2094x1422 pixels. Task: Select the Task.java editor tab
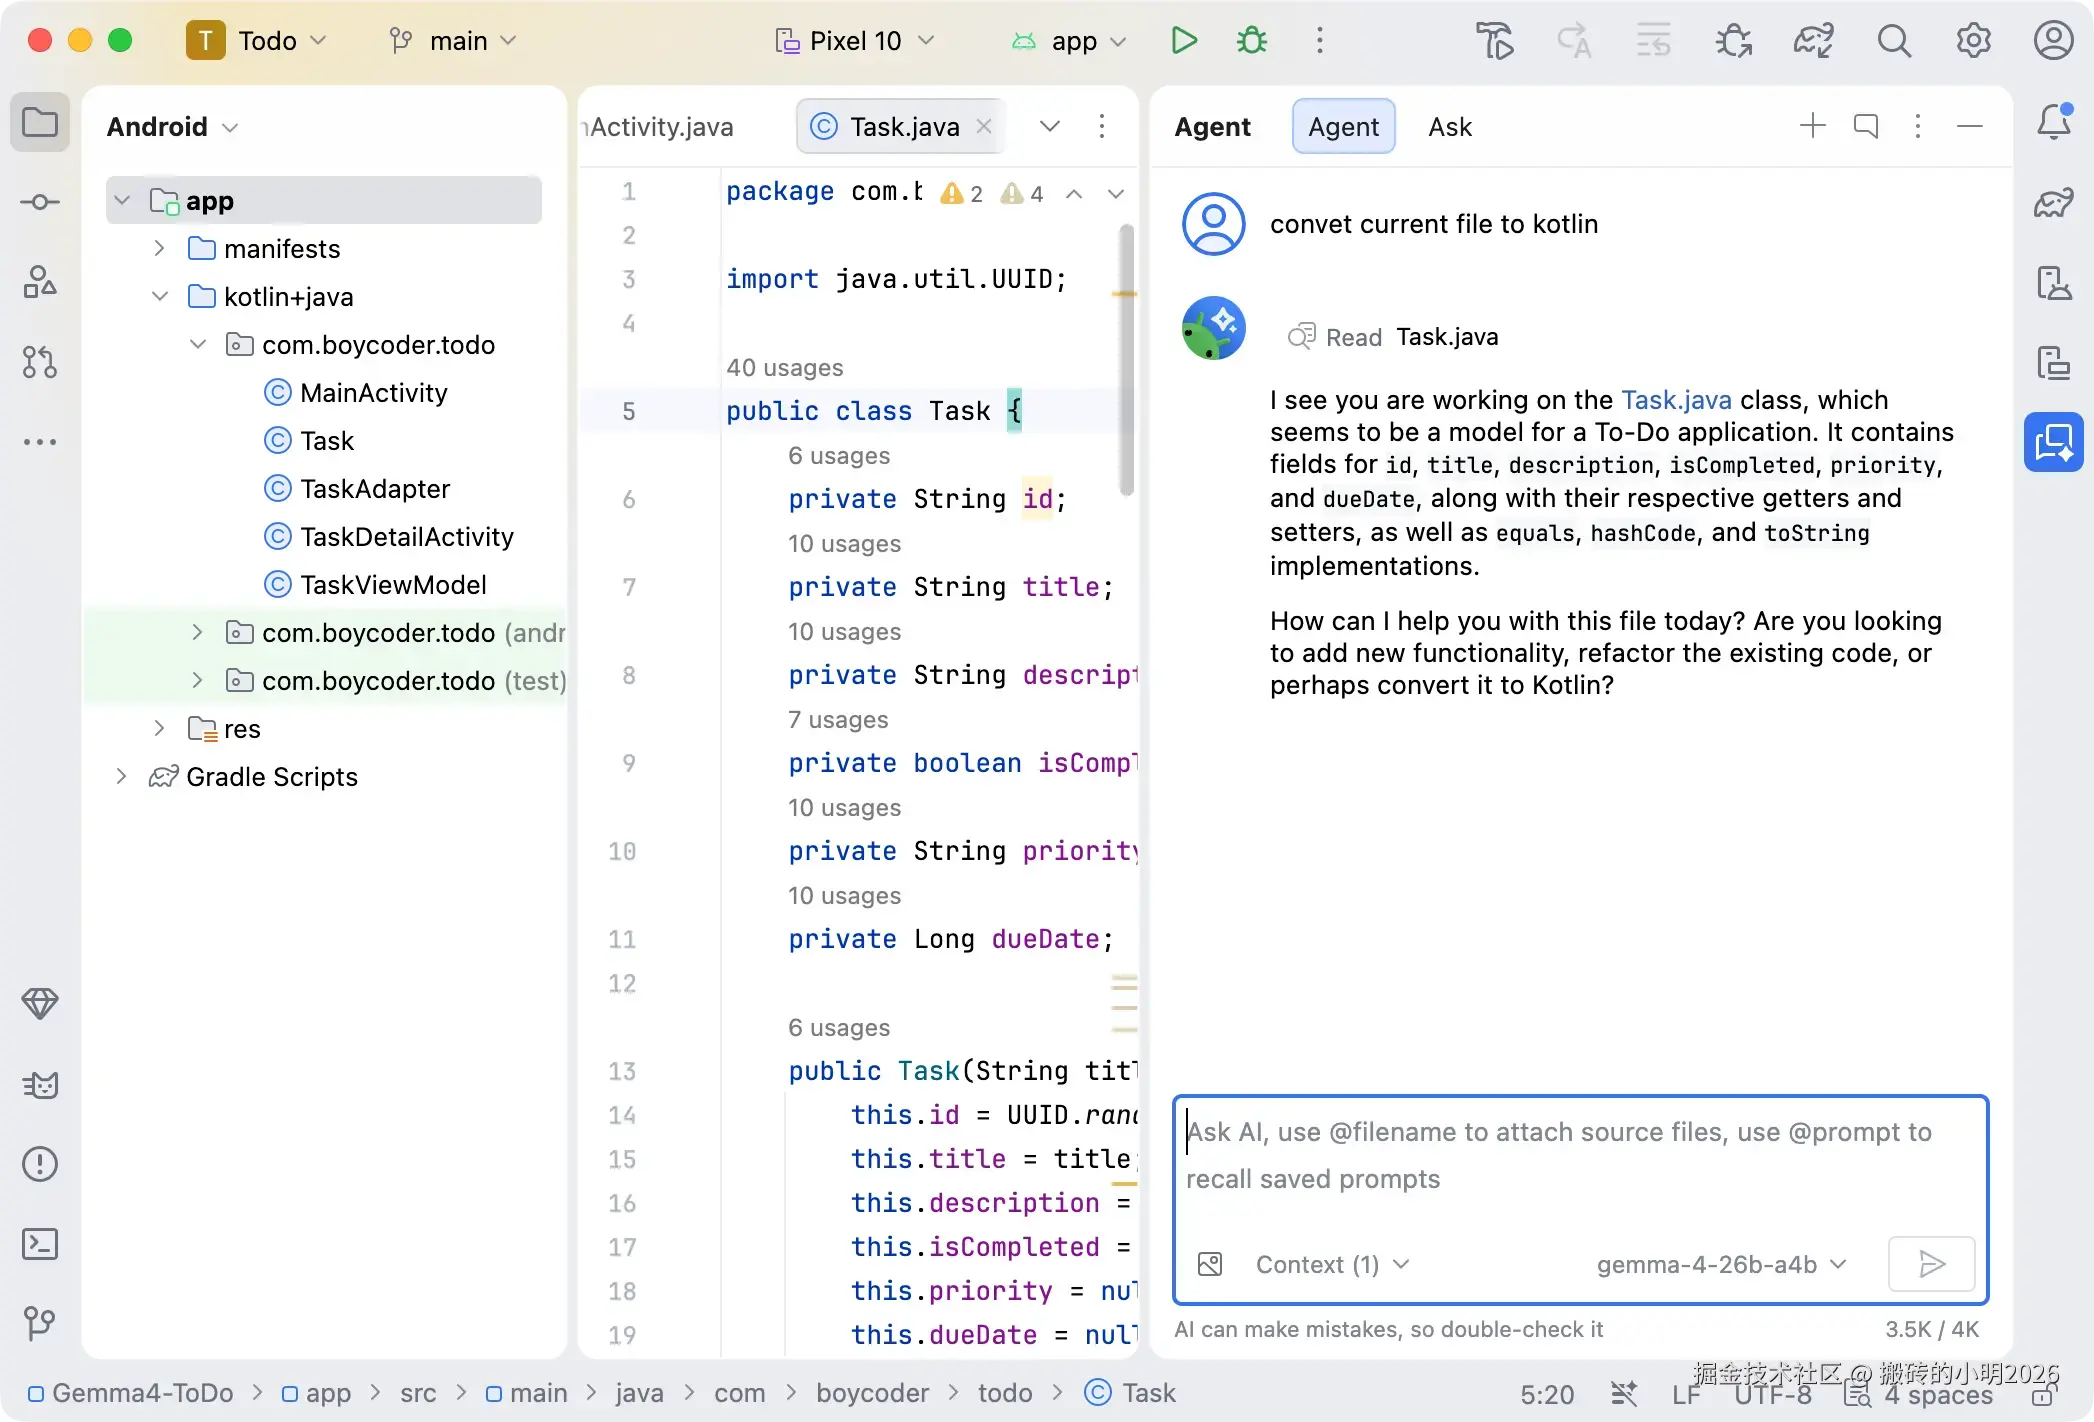tap(904, 127)
